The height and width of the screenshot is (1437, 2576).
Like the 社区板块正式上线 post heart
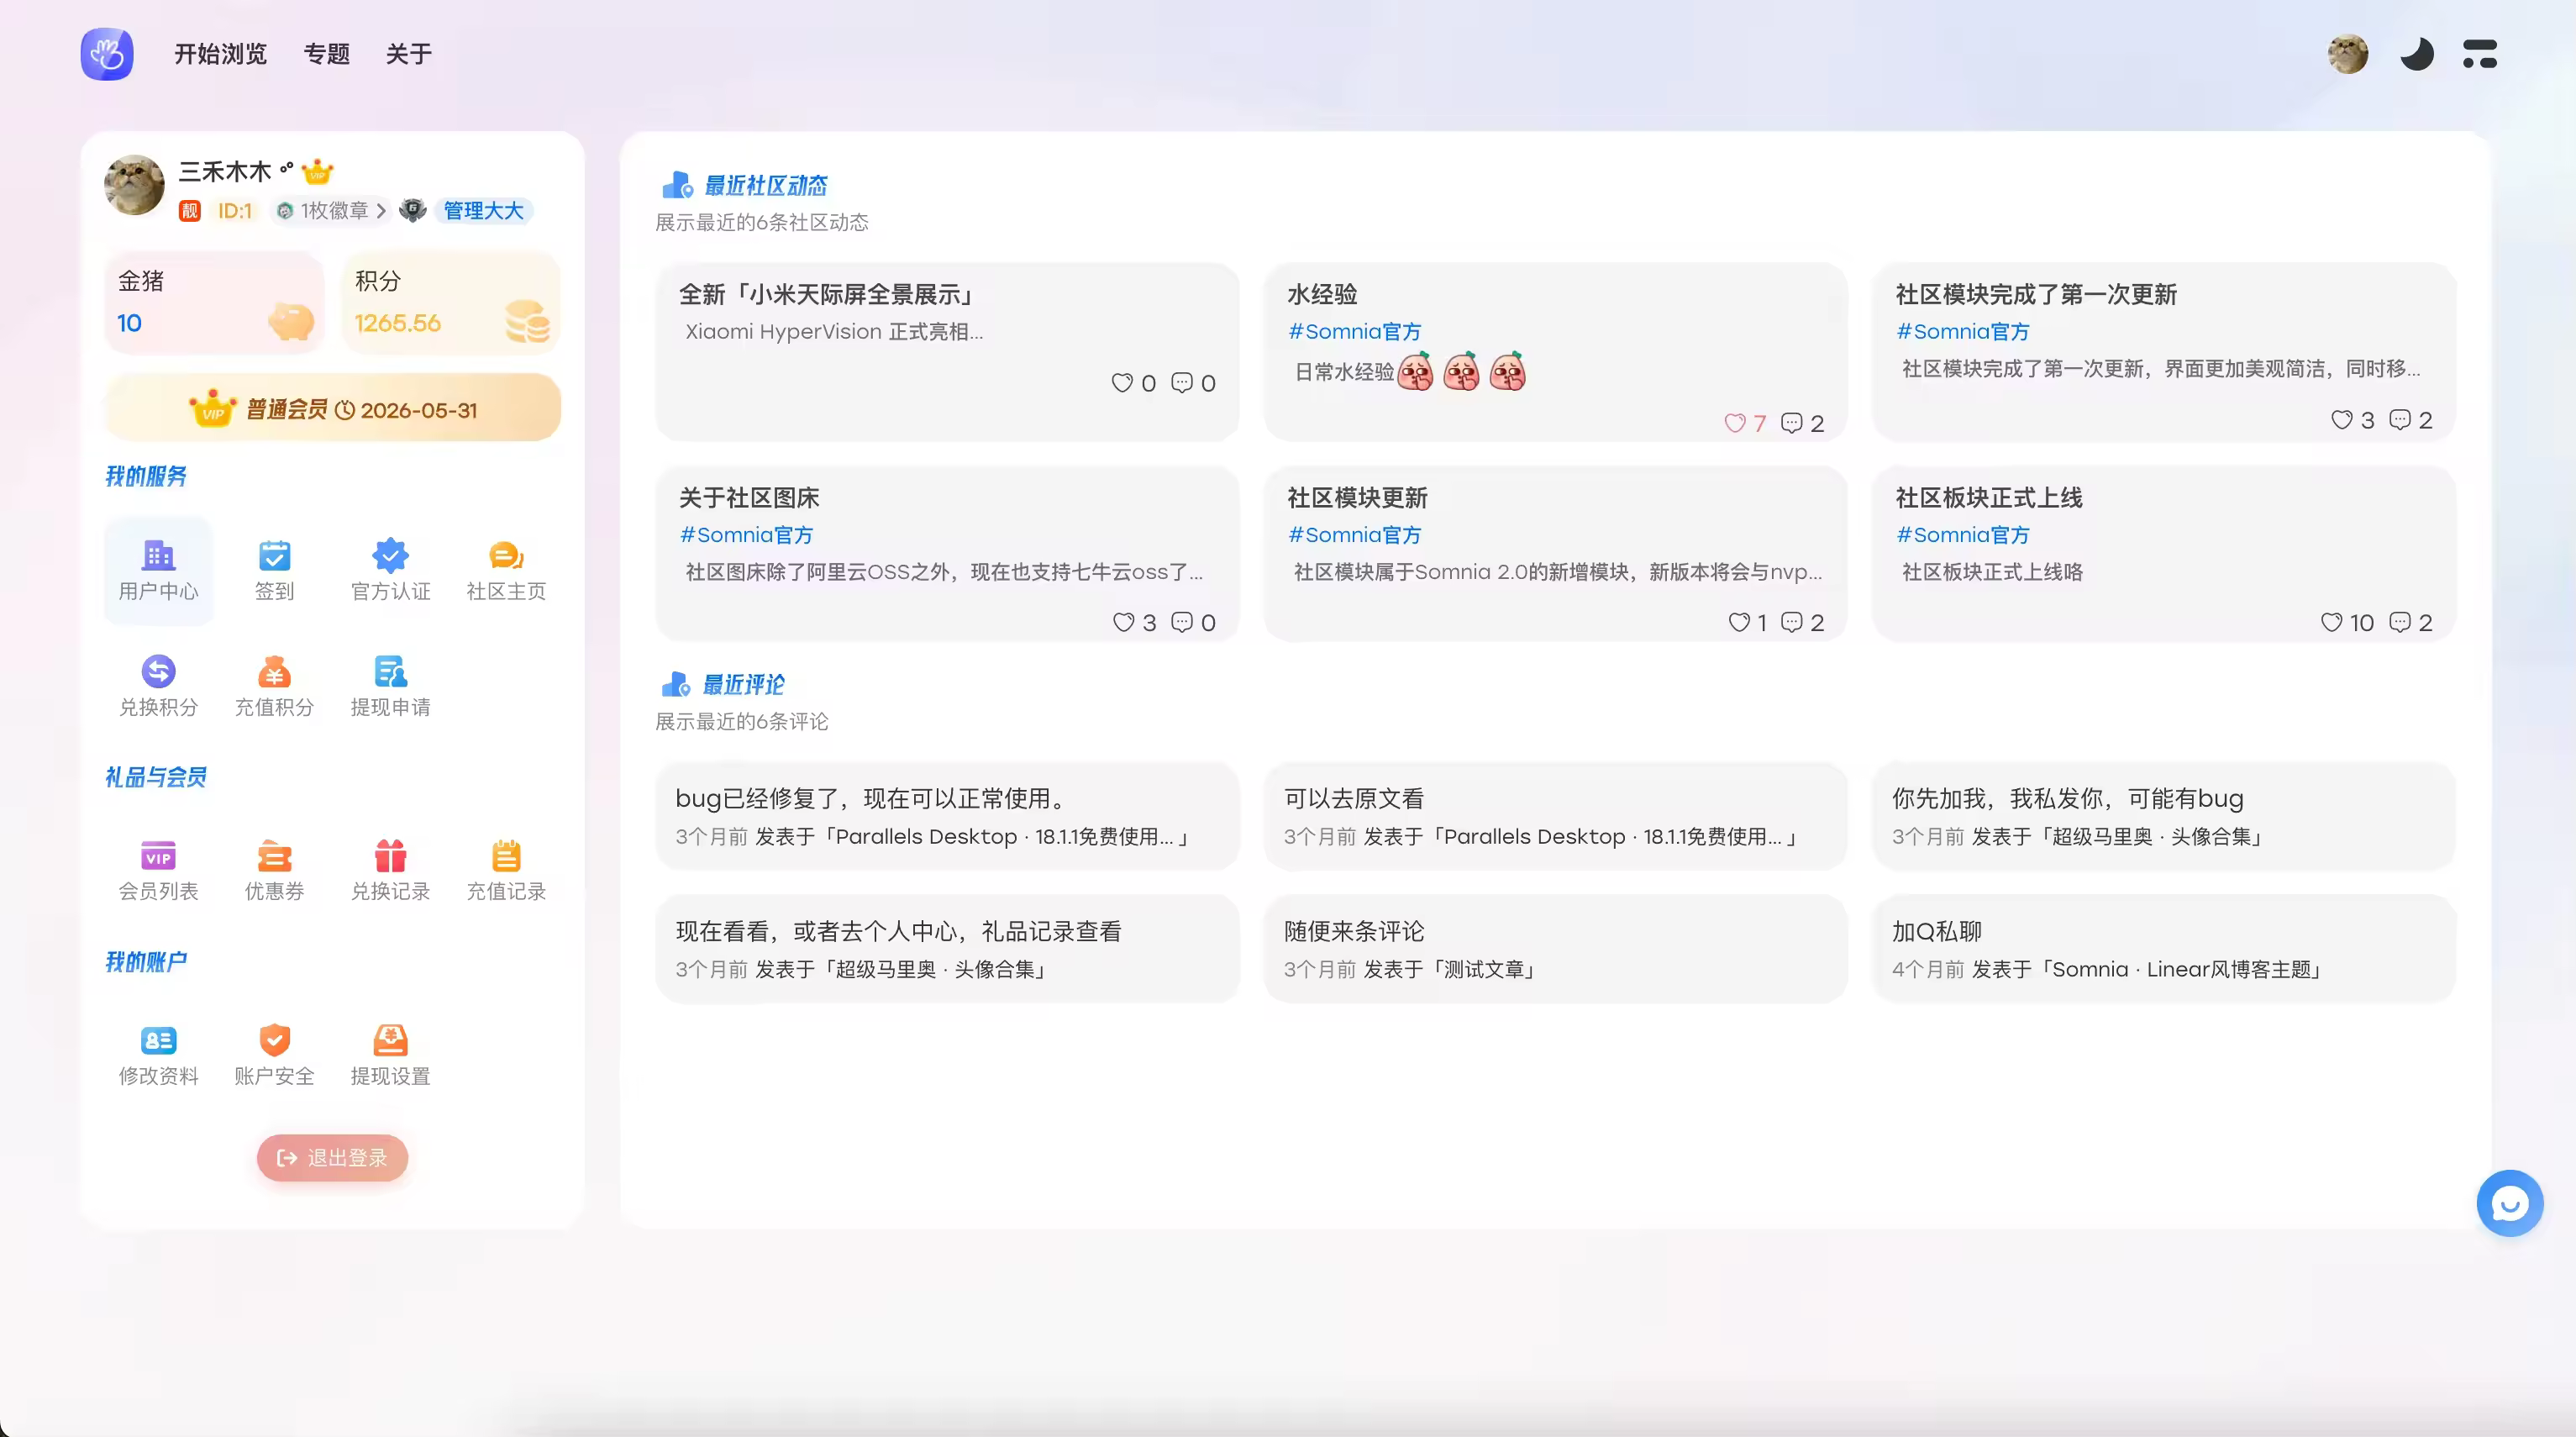tap(2331, 623)
